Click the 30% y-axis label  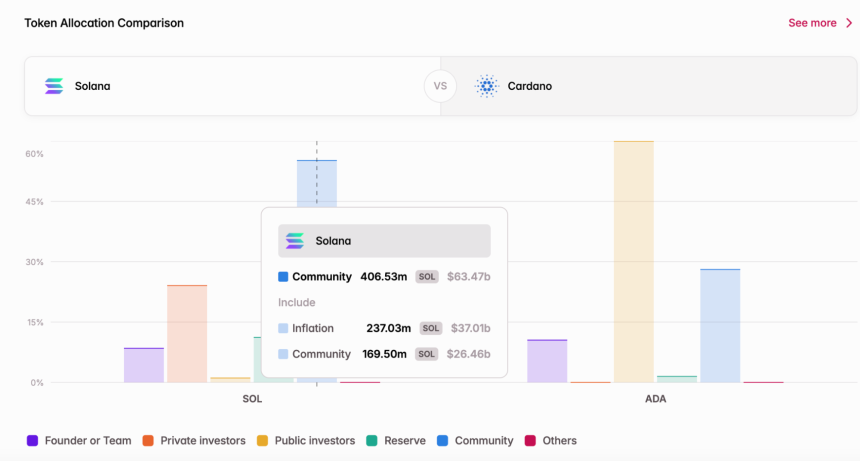coord(34,262)
